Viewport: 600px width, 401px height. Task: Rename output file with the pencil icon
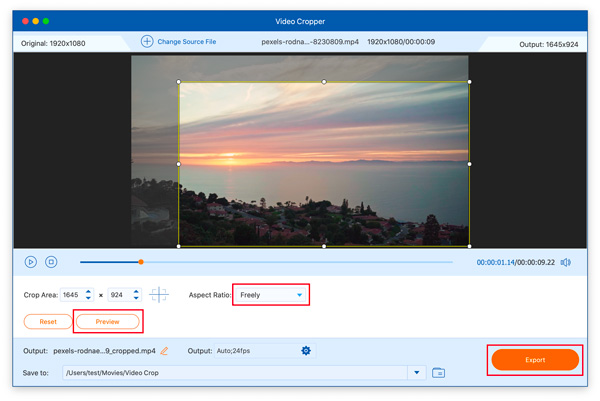(164, 351)
